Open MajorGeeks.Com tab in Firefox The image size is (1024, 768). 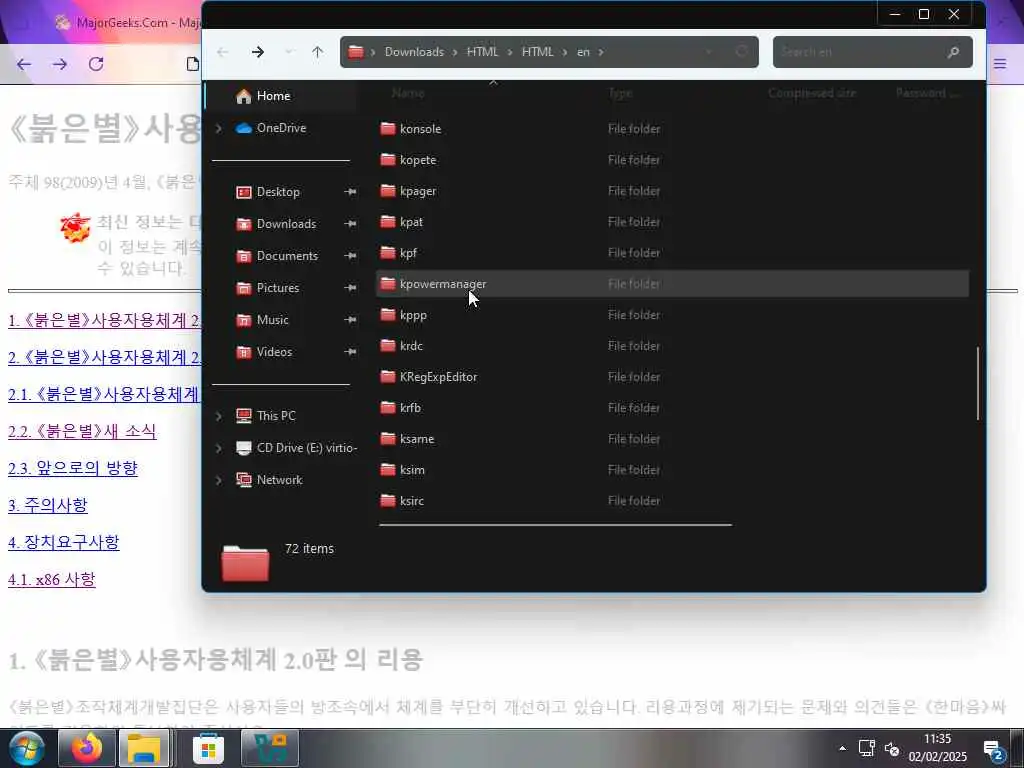(x=127, y=22)
